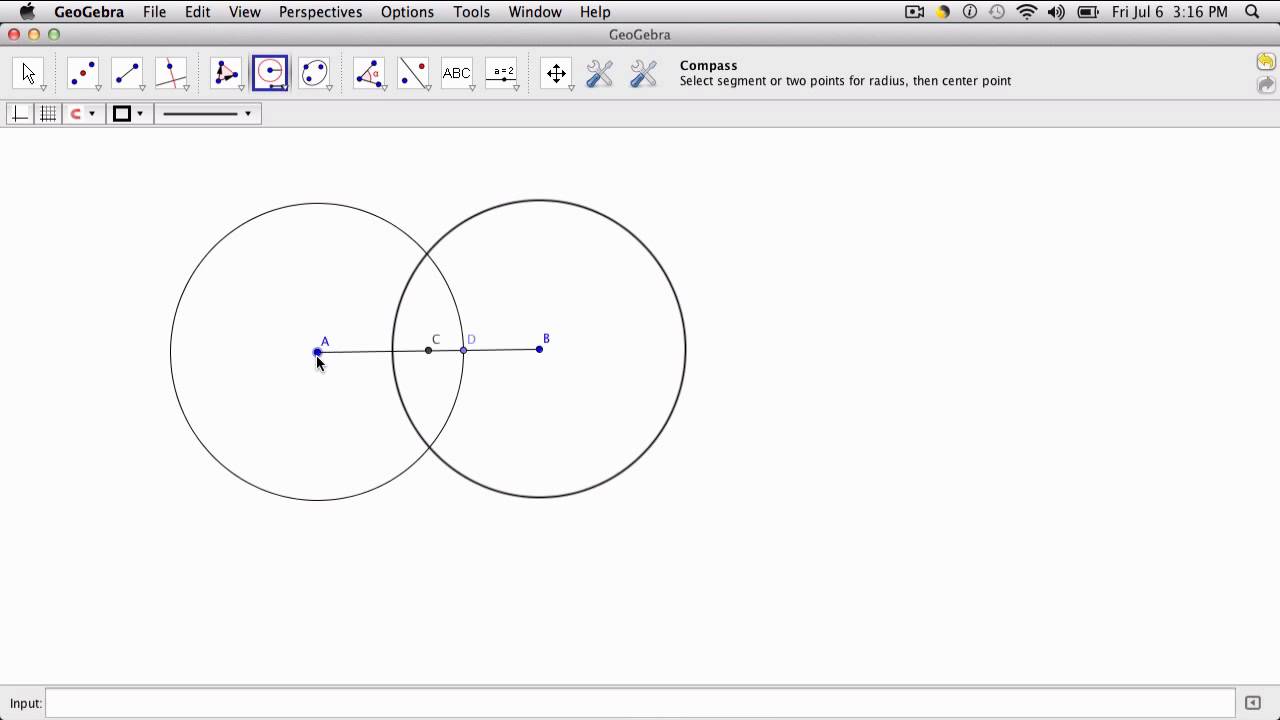This screenshot has height=720, width=1280.
Task: Open the input help button beside the Input bar
Action: pos(1252,703)
